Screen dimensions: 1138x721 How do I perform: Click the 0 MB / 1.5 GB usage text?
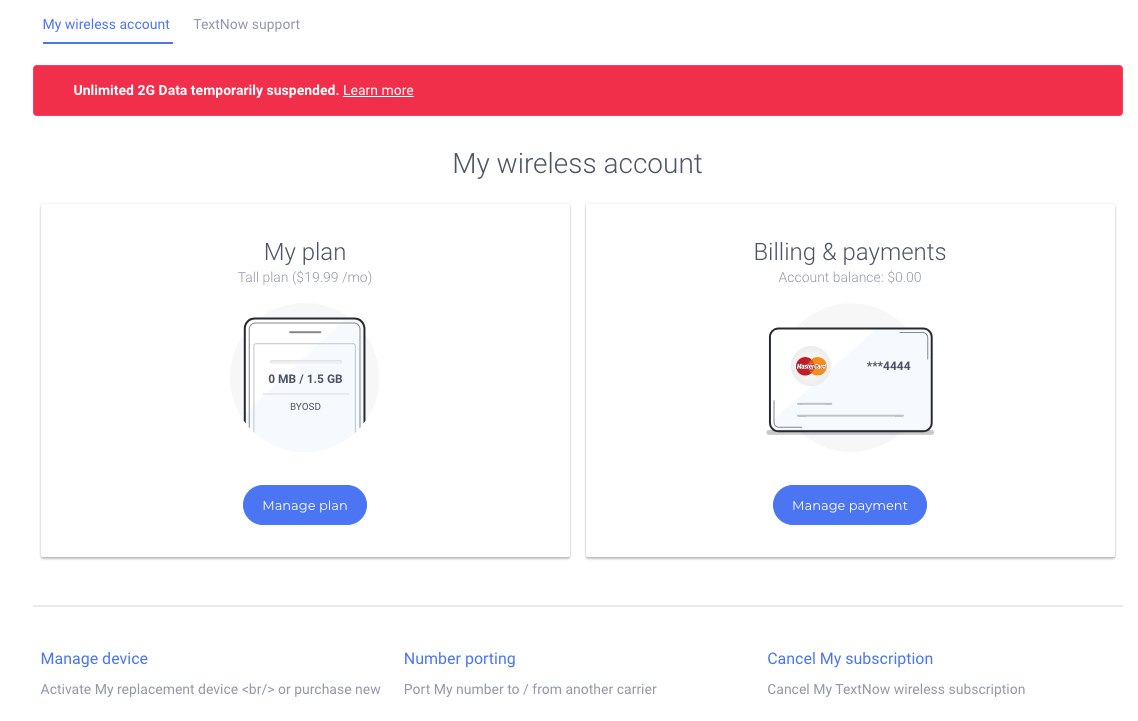click(305, 379)
